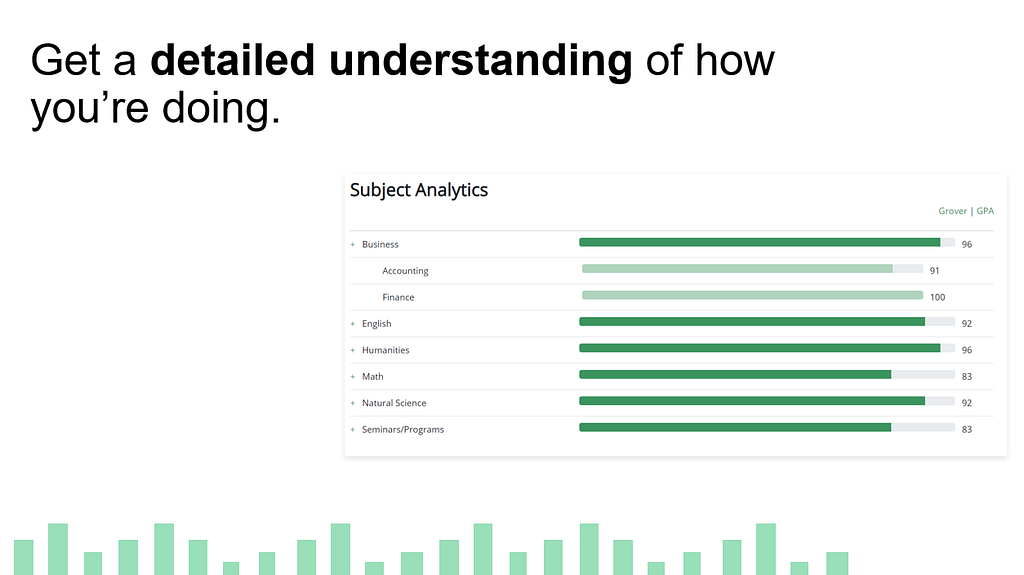Expand the English subject row
Image resolution: width=1024 pixels, height=575 pixels.
coord(352,324)
